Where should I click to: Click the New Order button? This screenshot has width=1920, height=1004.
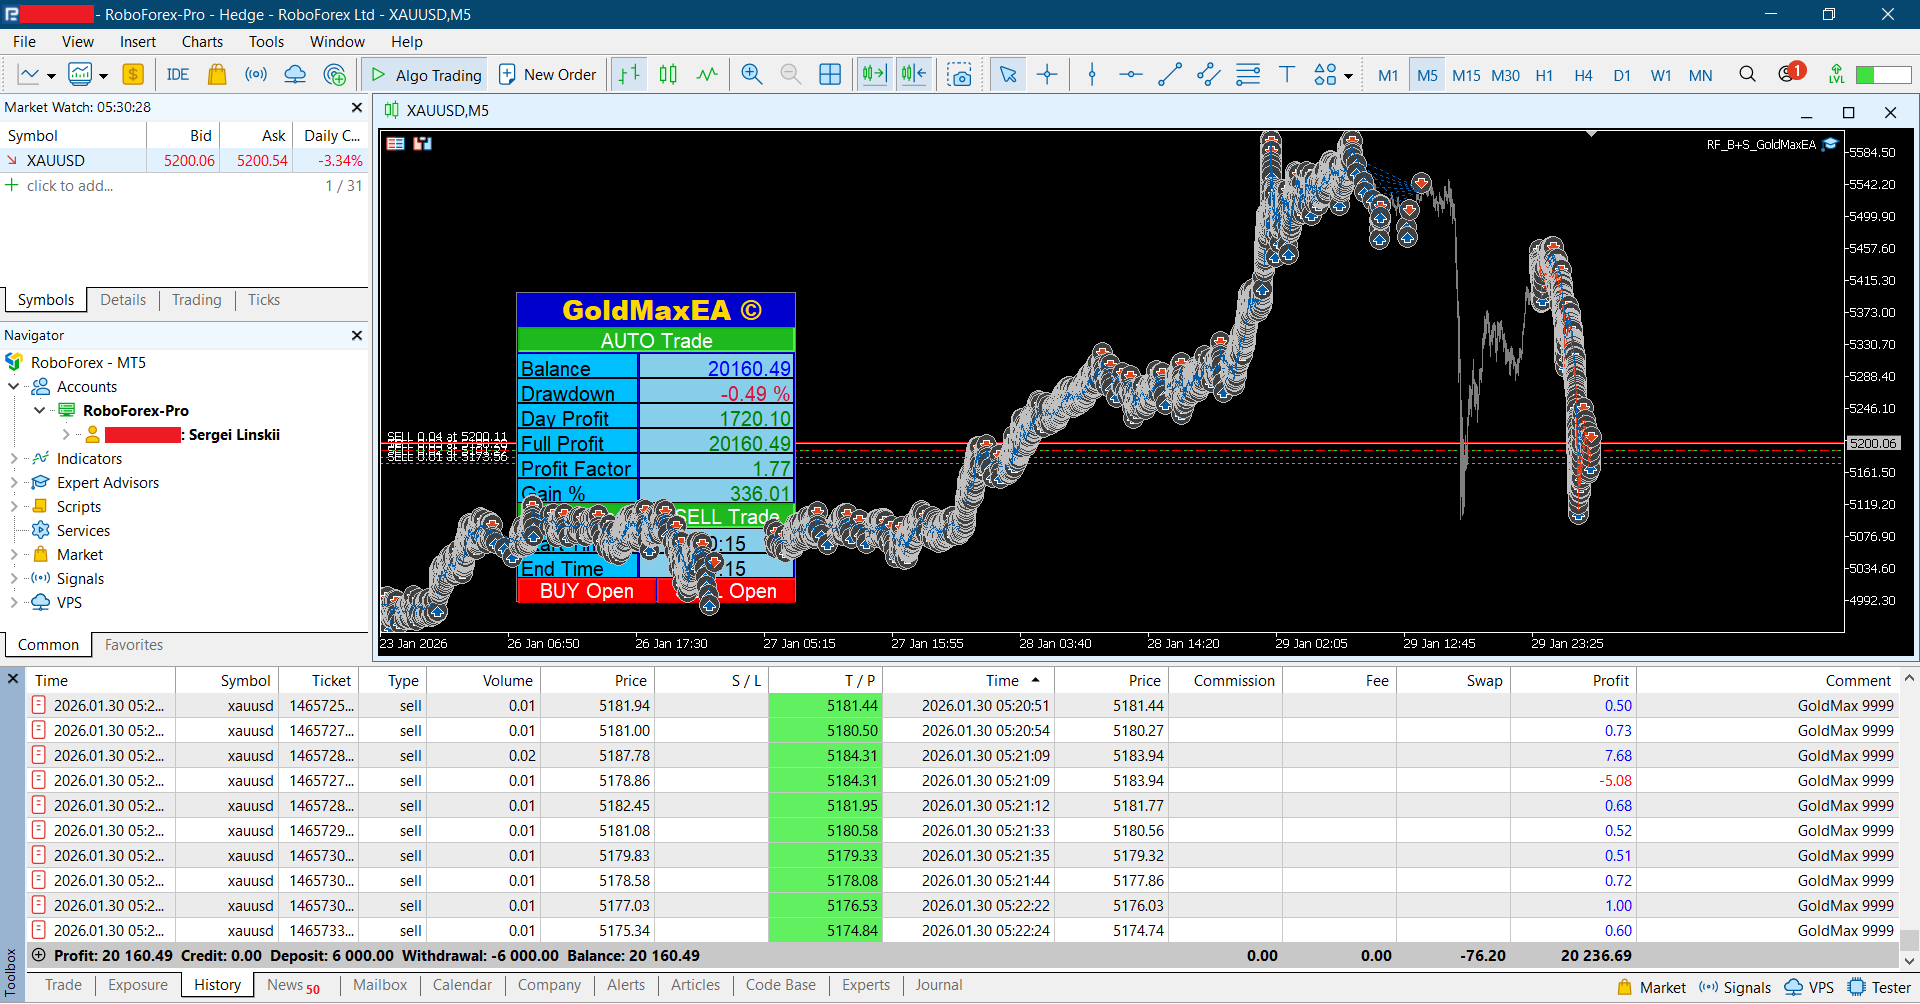(x=547, y=74)
